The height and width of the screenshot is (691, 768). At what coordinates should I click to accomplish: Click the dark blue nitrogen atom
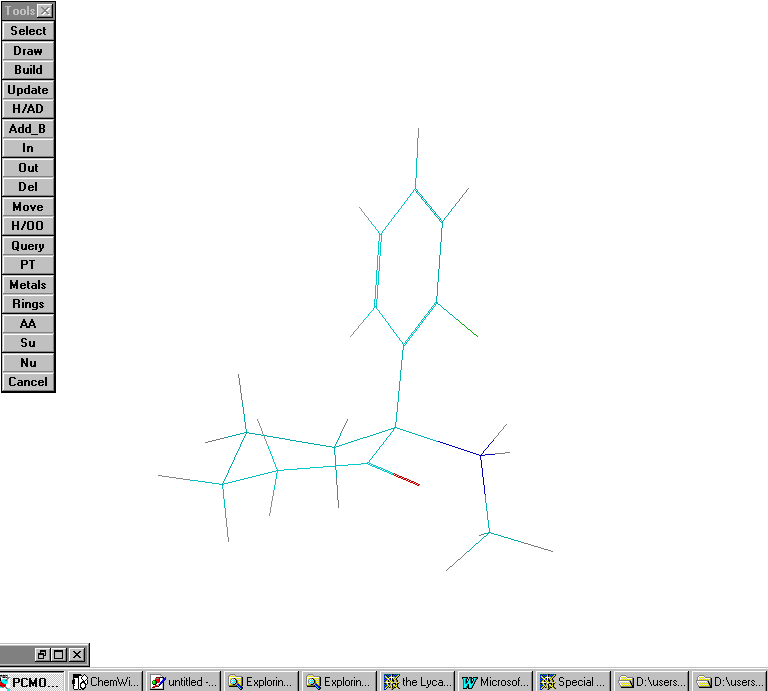click(481, 455)
